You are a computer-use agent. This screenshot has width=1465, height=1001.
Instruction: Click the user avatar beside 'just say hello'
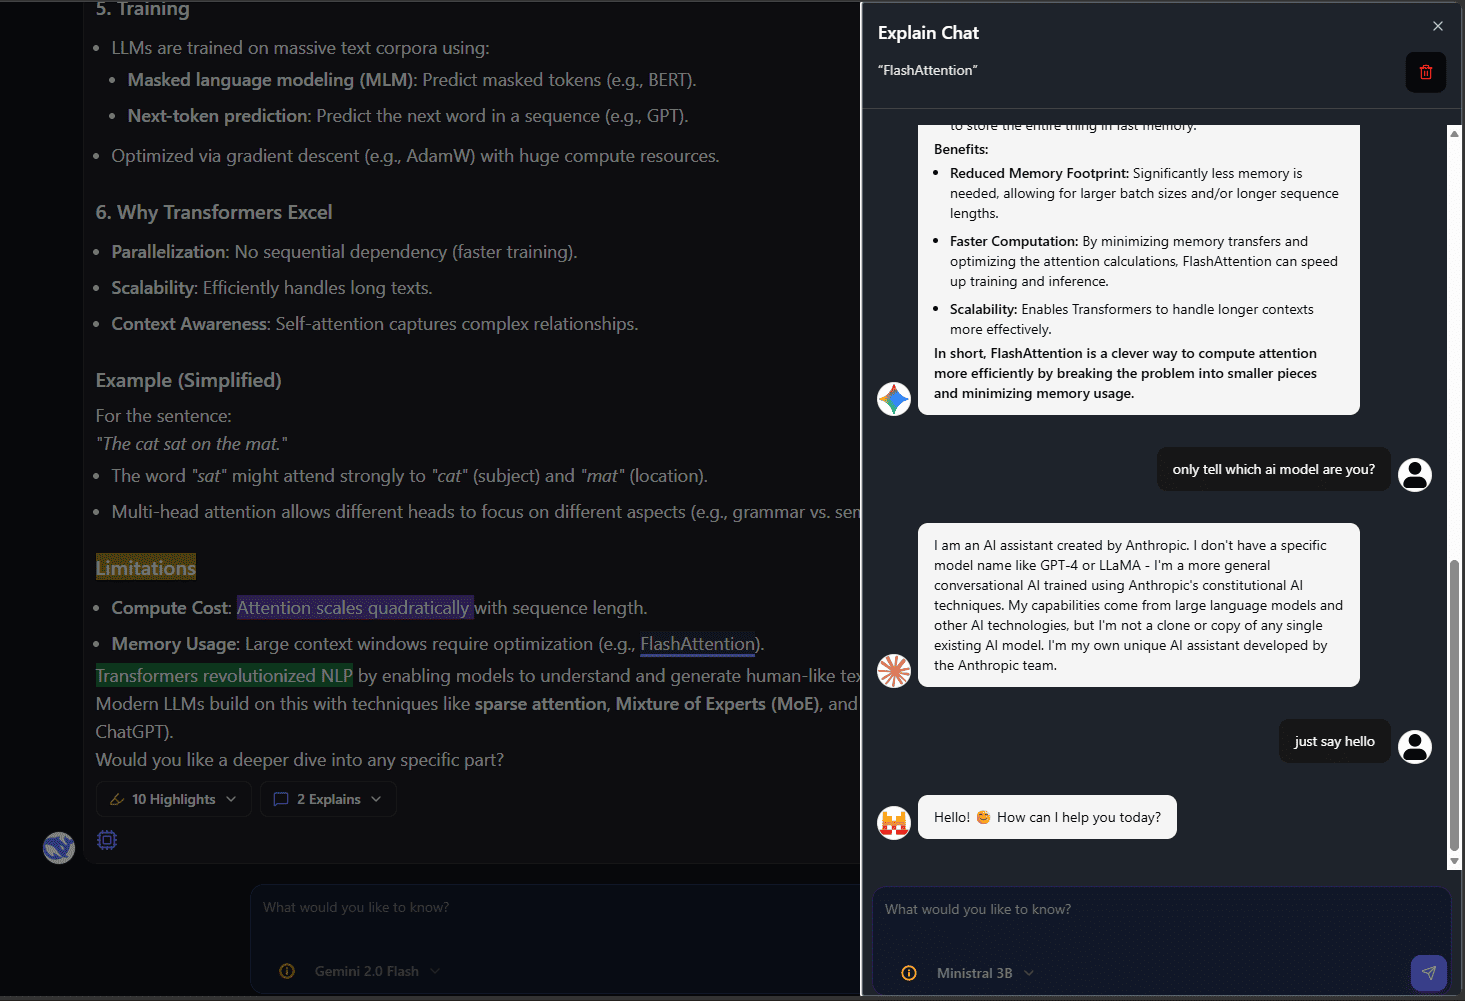point(1415,746)
